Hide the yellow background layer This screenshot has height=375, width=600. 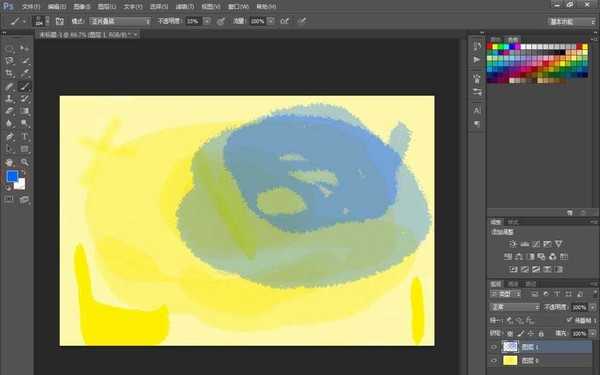pyautogui.click(x=494, y=360)
